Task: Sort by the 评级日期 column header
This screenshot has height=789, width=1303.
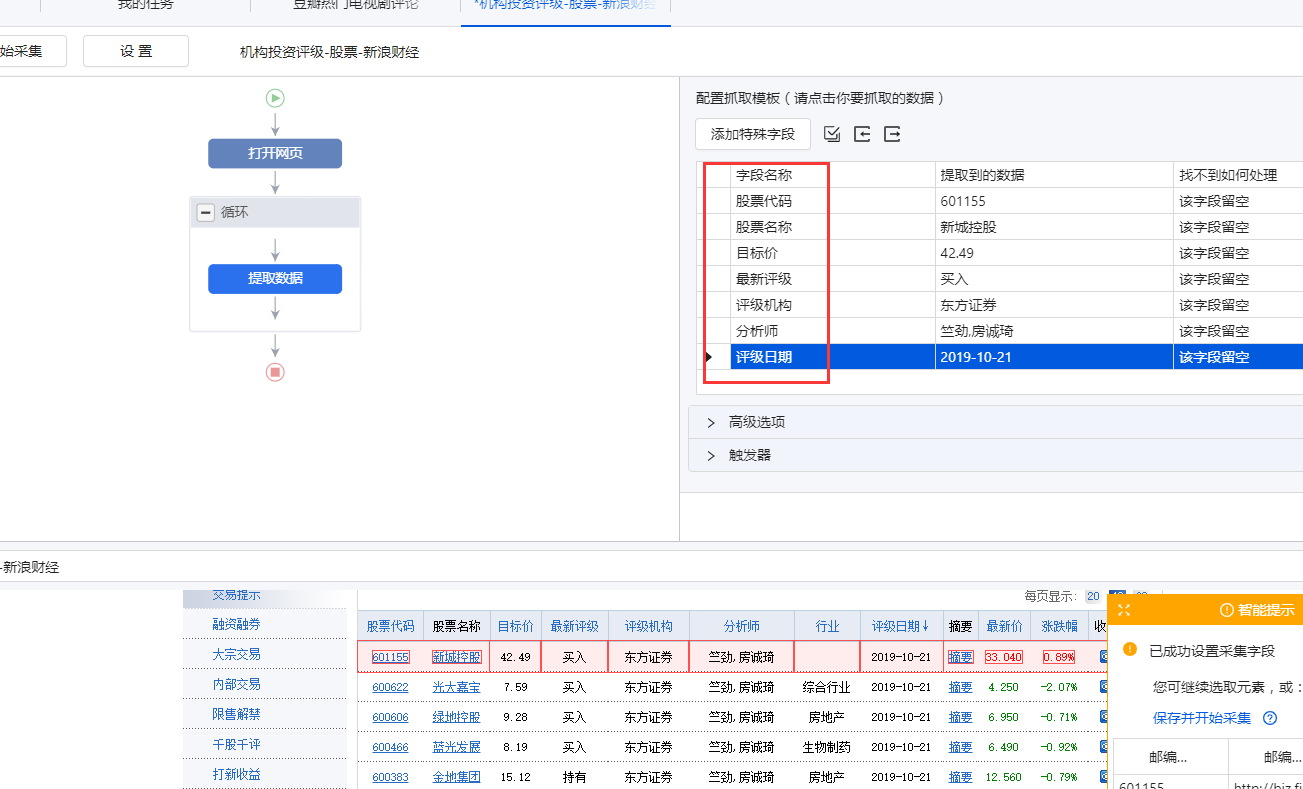Action: click(901, 626)
